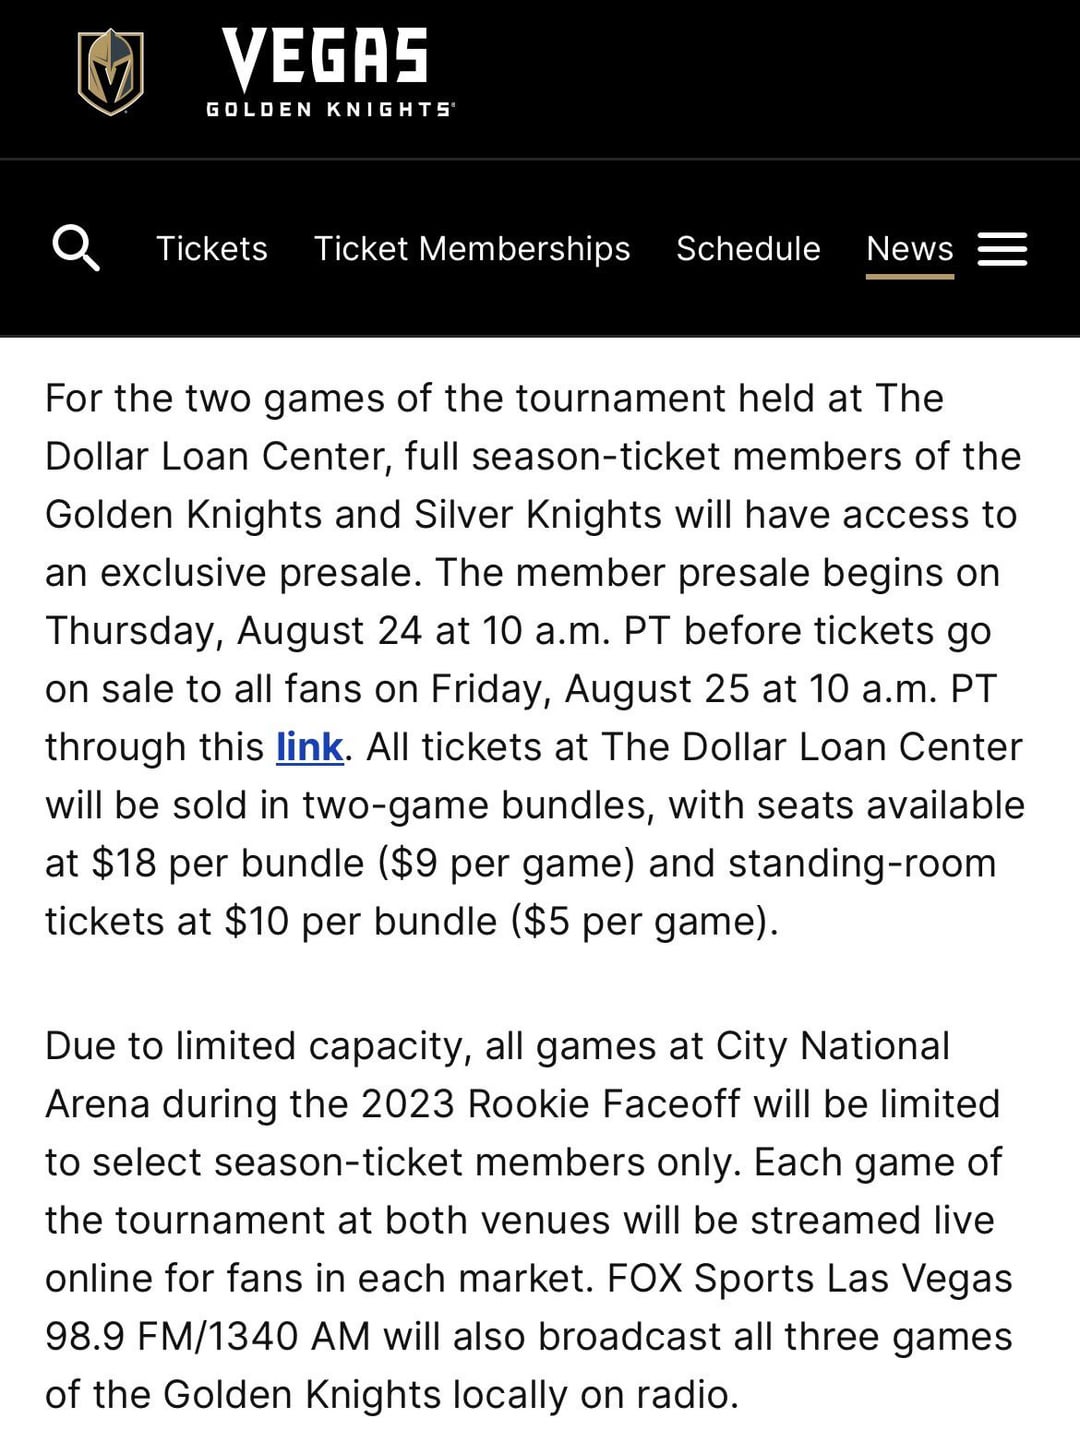Switch to the News section

pos(909,248)
